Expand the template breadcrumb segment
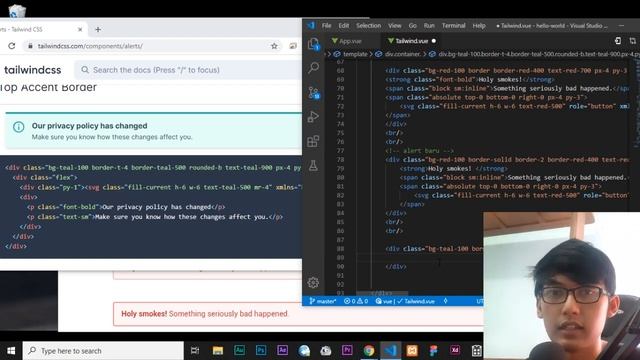This screenshot has height=360, width=640. (351, 54)
